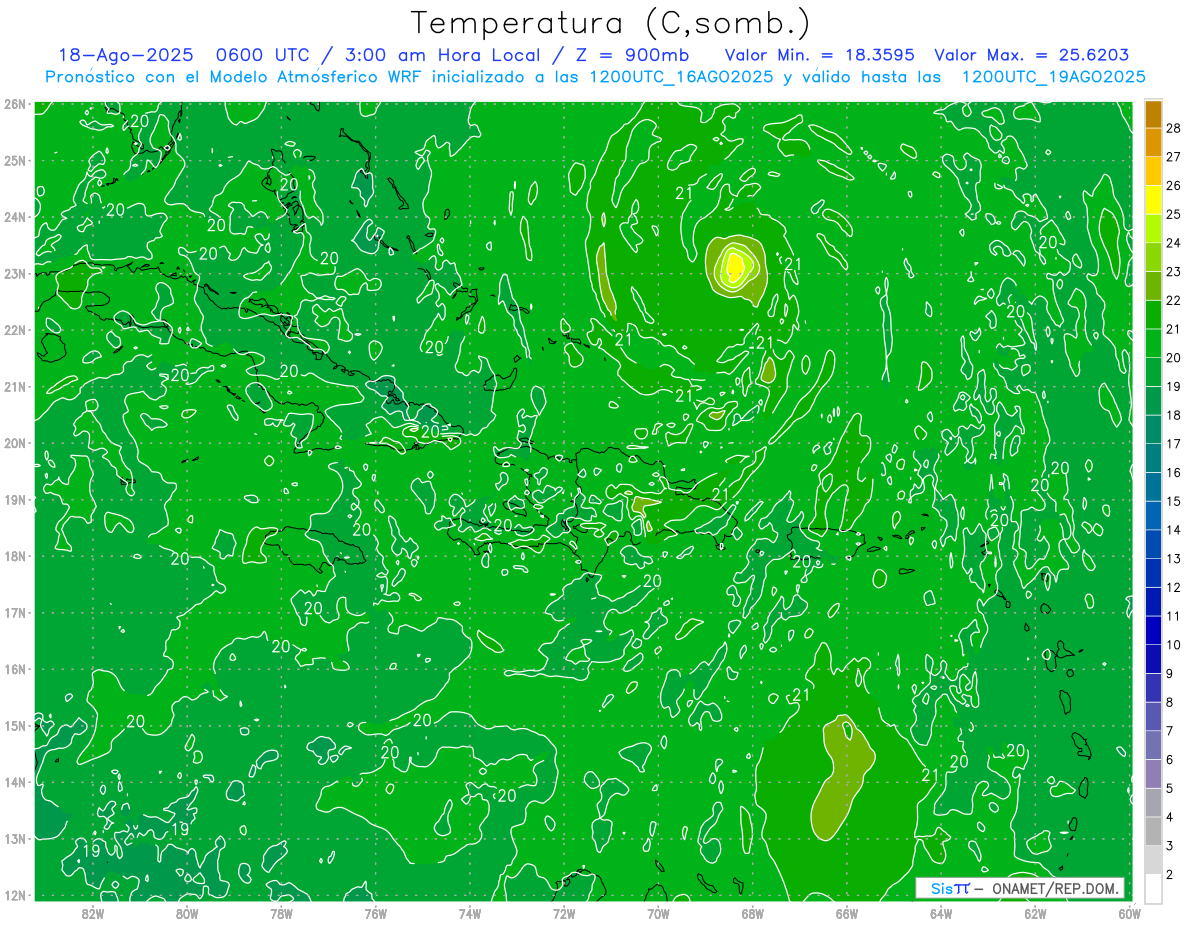The height and width of the screenshot is (927, 1200).
Task: Click the 16 label in the color legend
Action: pos(1173,473)
